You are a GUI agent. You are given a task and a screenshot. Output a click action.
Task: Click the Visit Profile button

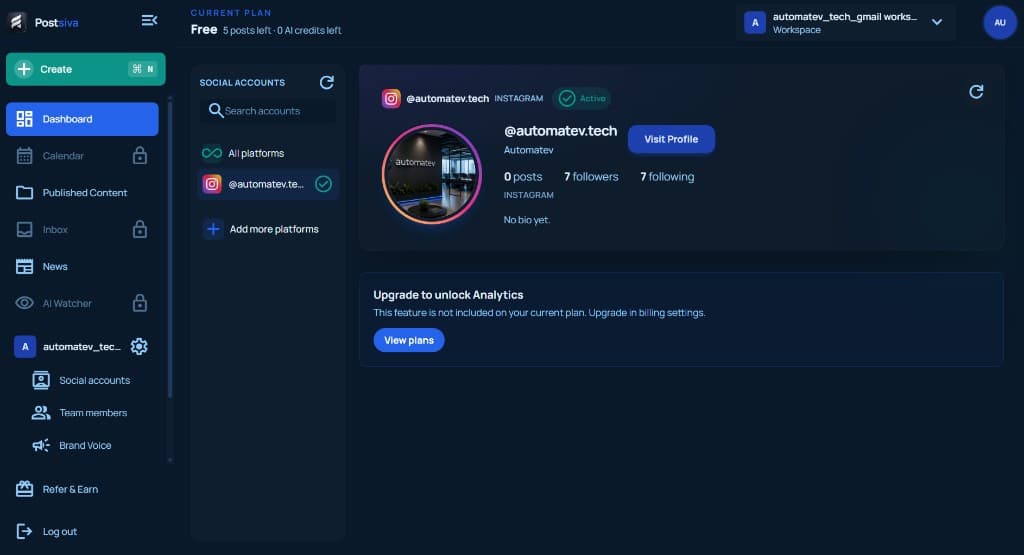671,139
